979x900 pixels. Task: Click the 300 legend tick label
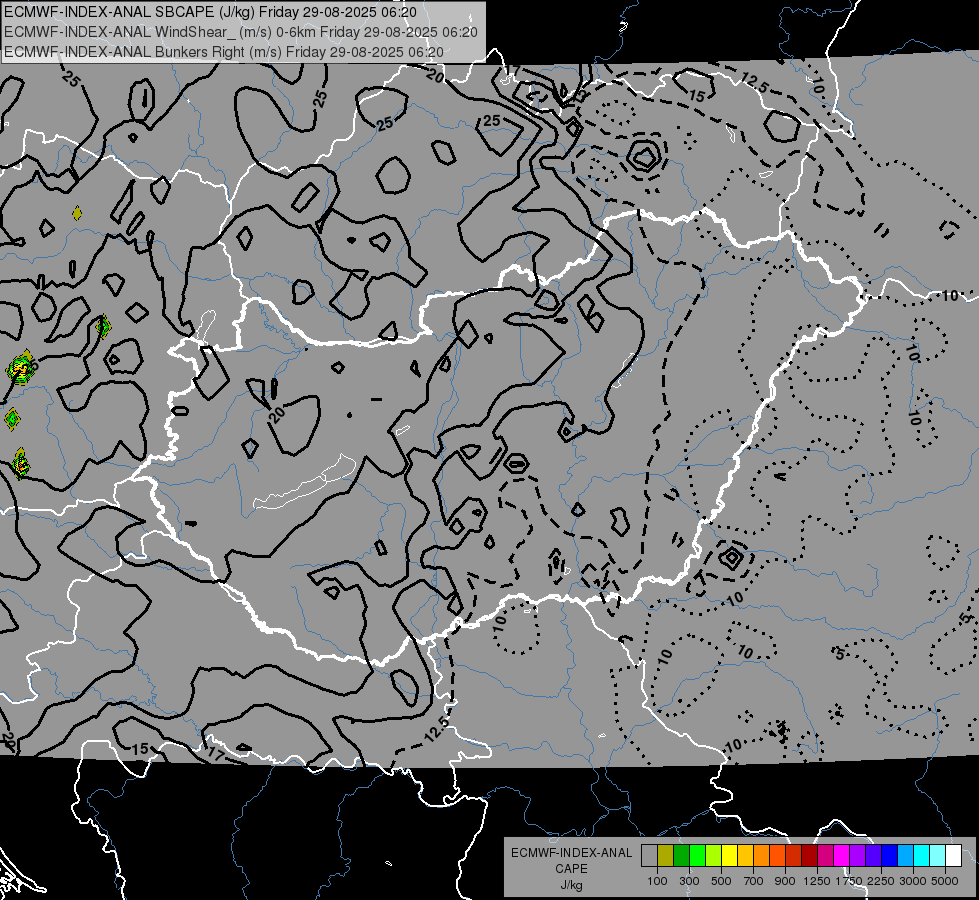coord(689,881)
